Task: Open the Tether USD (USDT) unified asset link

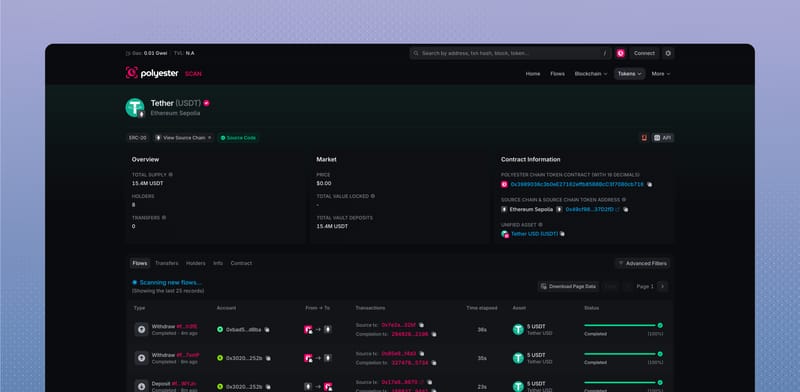Action: tap(534, 234)
